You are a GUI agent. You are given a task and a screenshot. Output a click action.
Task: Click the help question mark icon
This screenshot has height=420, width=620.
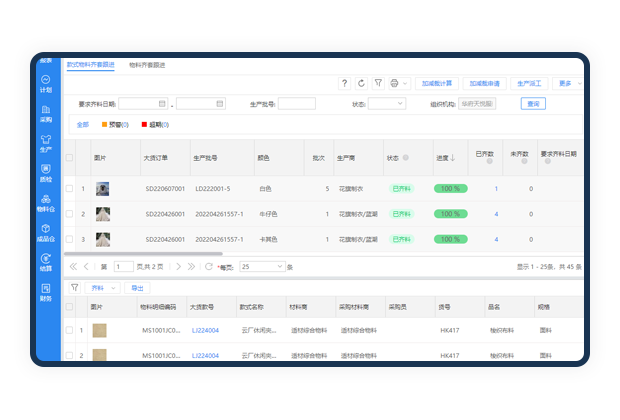345,83
